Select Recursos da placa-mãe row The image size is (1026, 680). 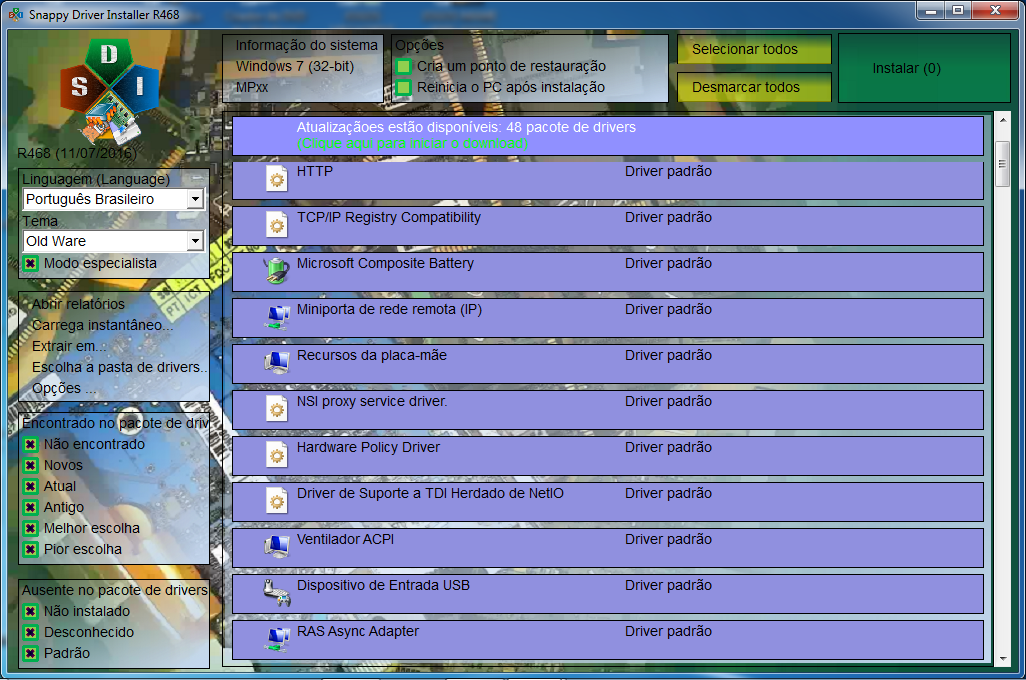(608, 364)
